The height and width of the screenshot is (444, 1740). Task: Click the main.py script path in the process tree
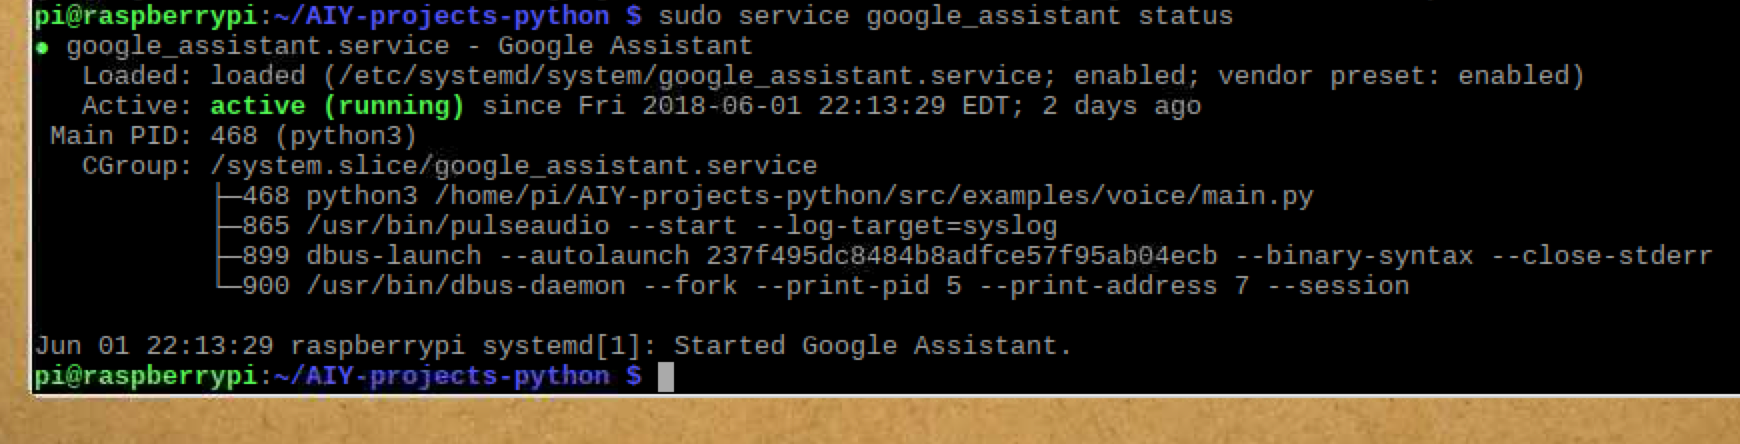tap(873, 196)
